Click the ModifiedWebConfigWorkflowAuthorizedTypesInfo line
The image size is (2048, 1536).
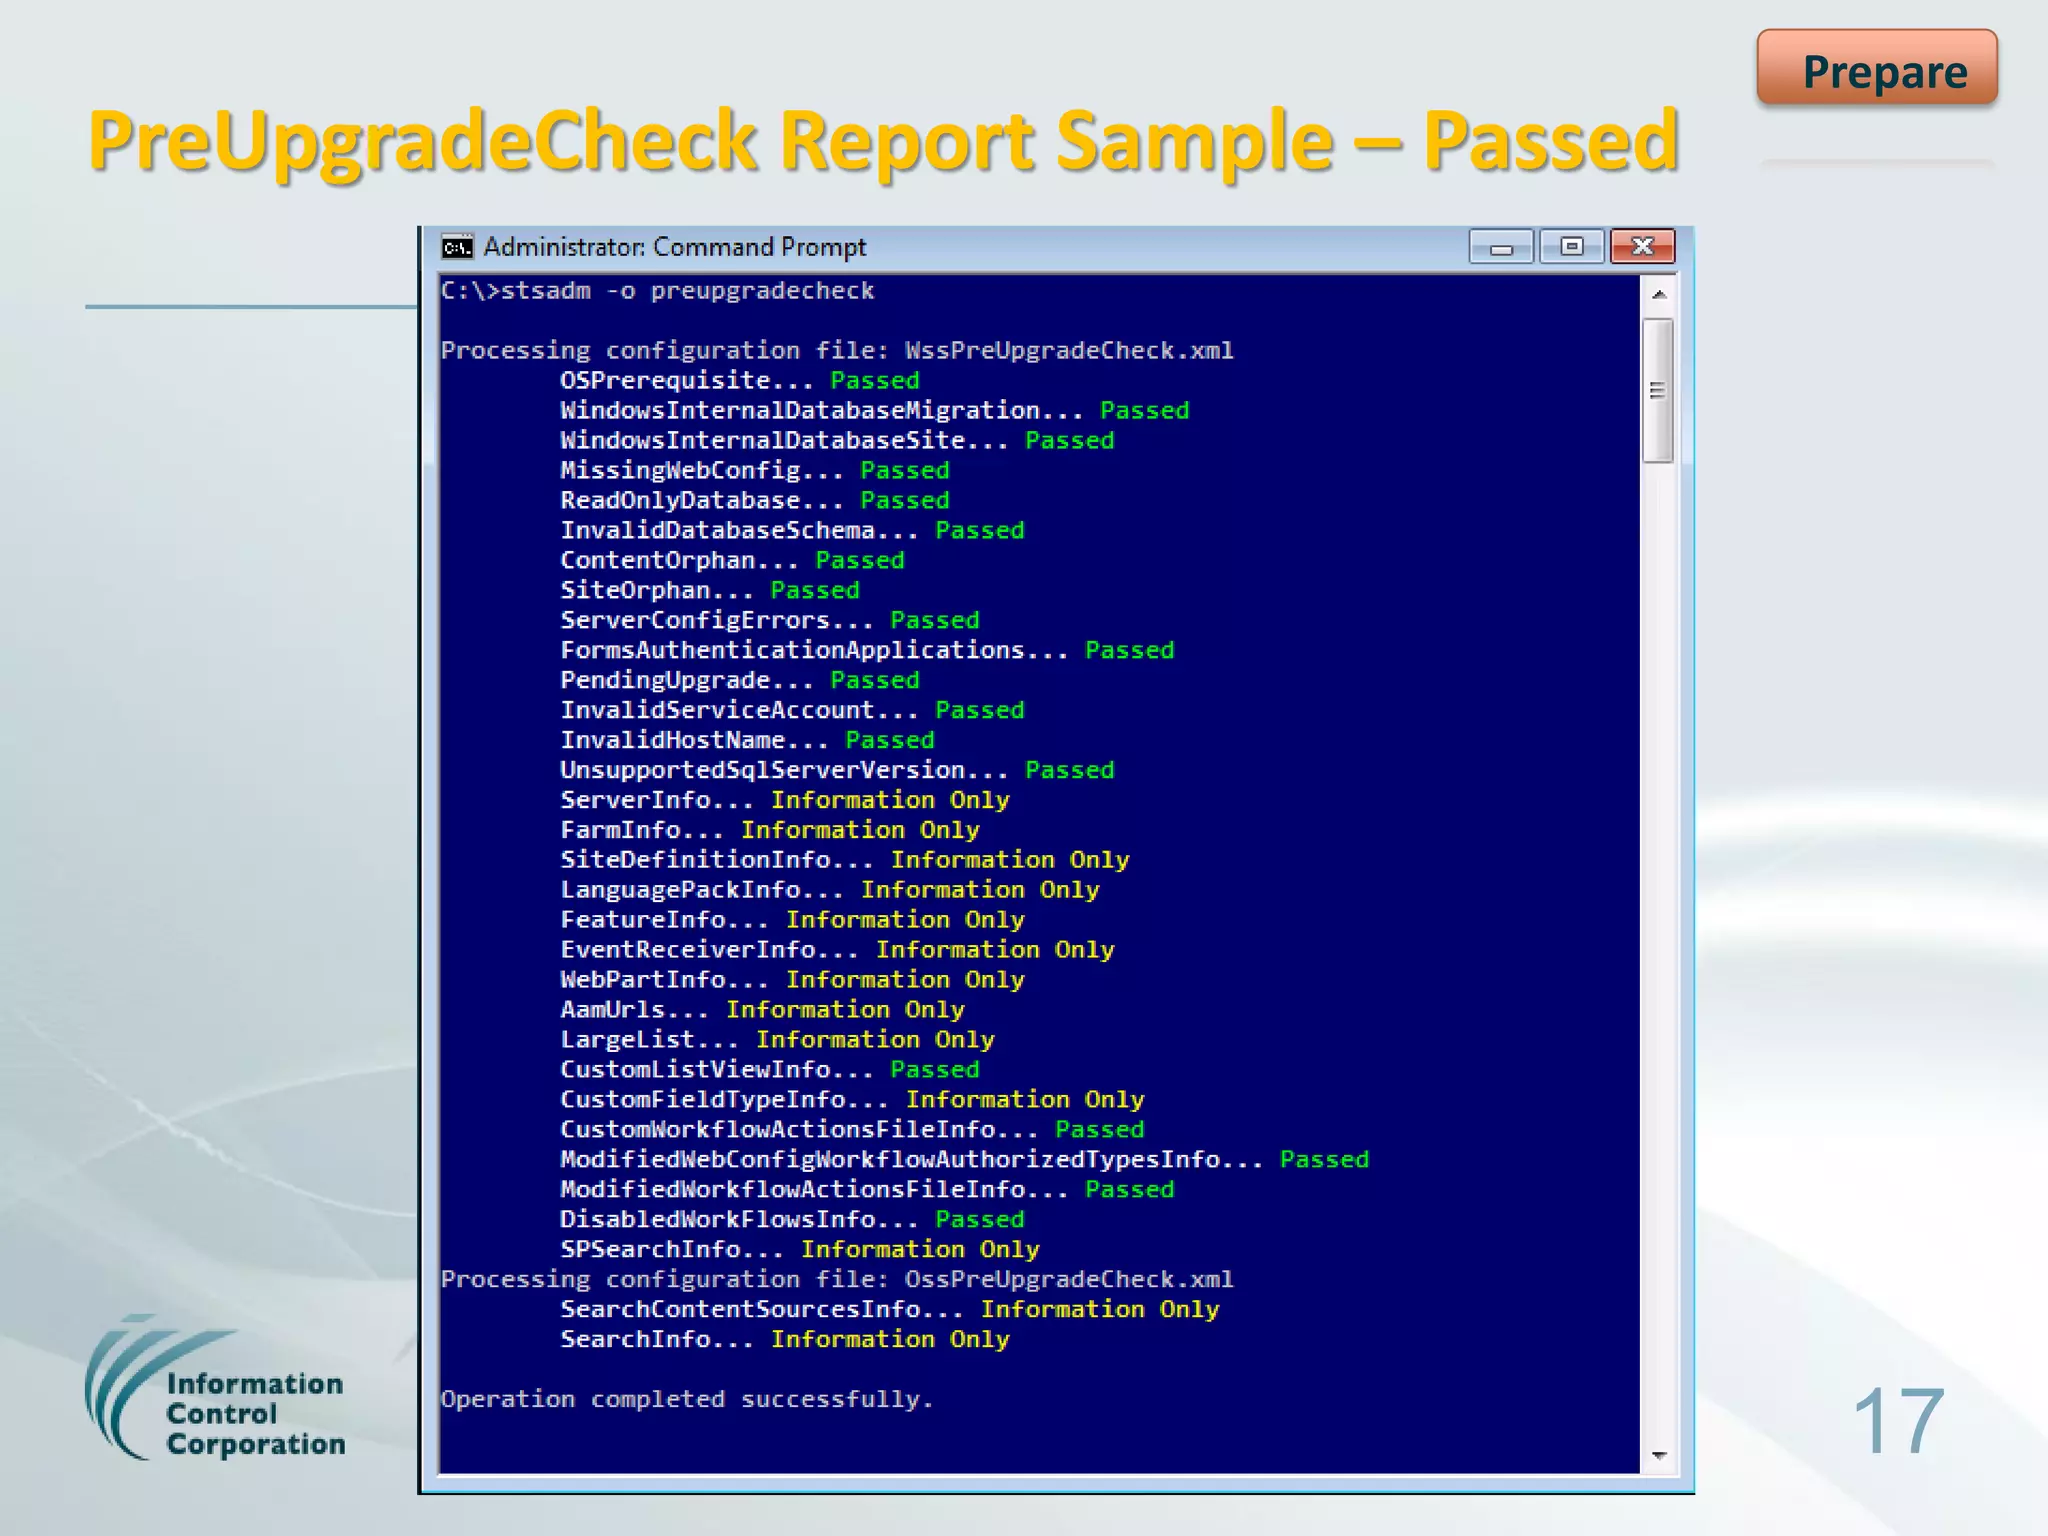pyautogui.click(x=965, y=1161)
